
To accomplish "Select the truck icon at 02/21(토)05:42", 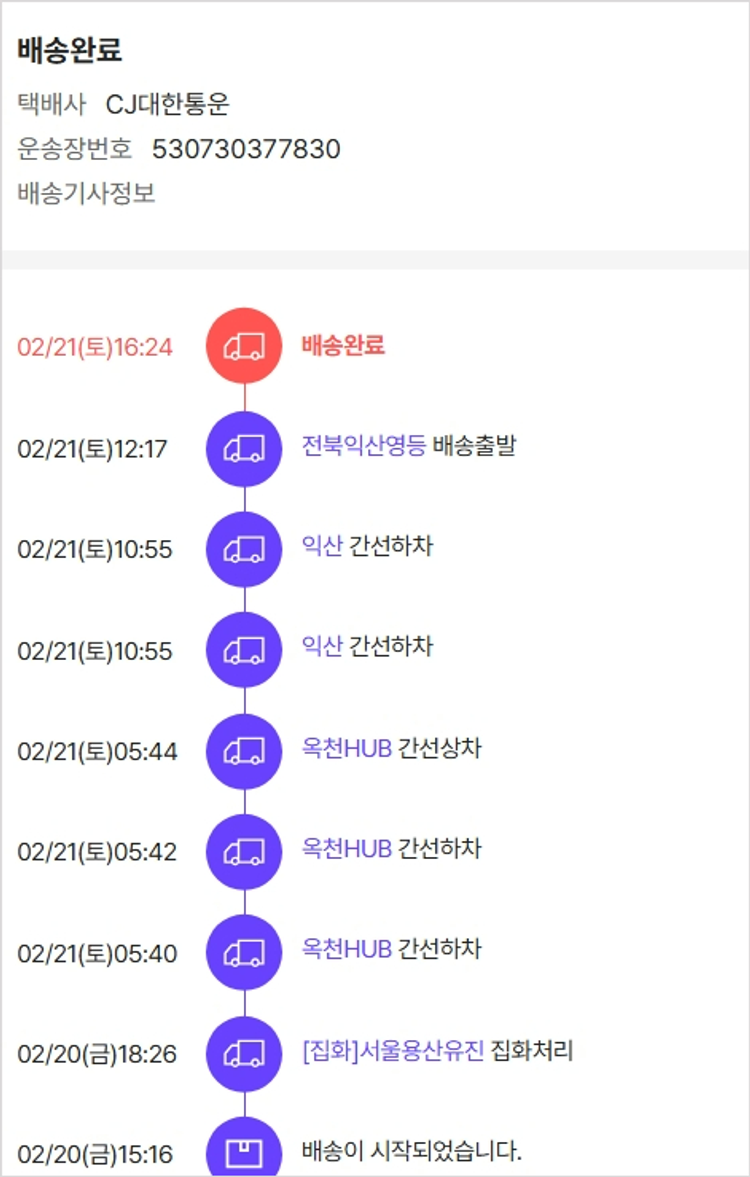I will pyautogui.click(x=244, y=852).
